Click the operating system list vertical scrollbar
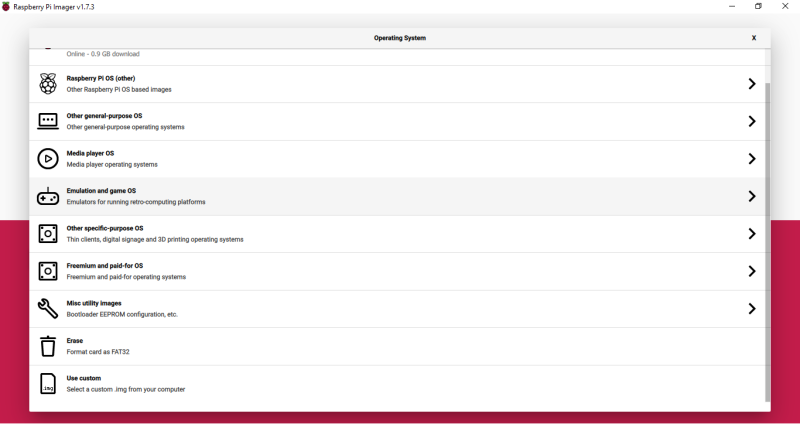Viewport: 800px width, 424px height. pyautogui.click(x=768, y=240)
